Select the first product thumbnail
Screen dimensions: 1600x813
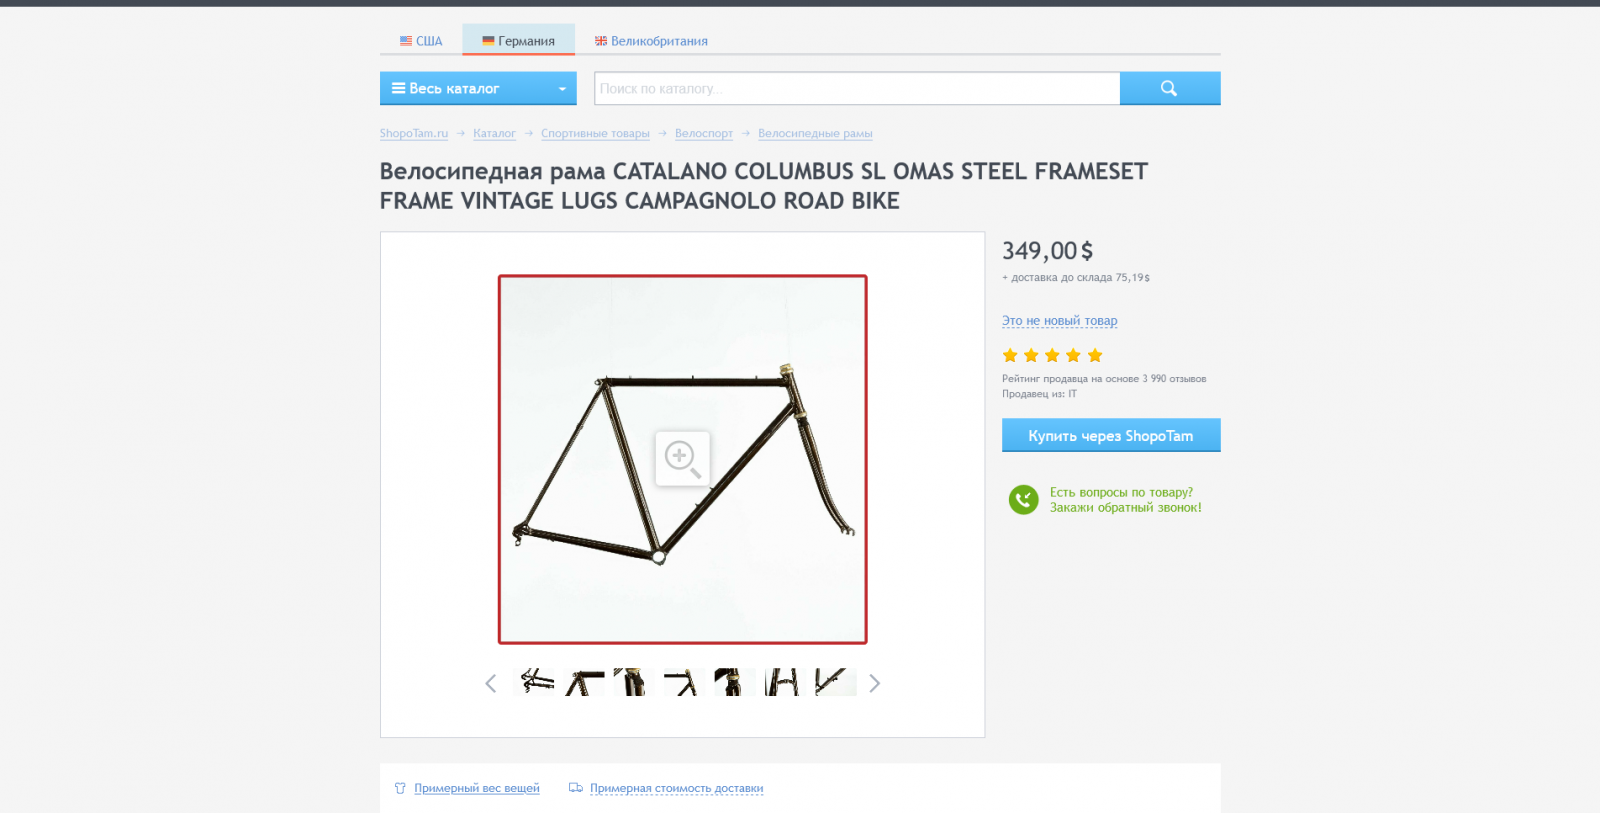tap(535, 682)
